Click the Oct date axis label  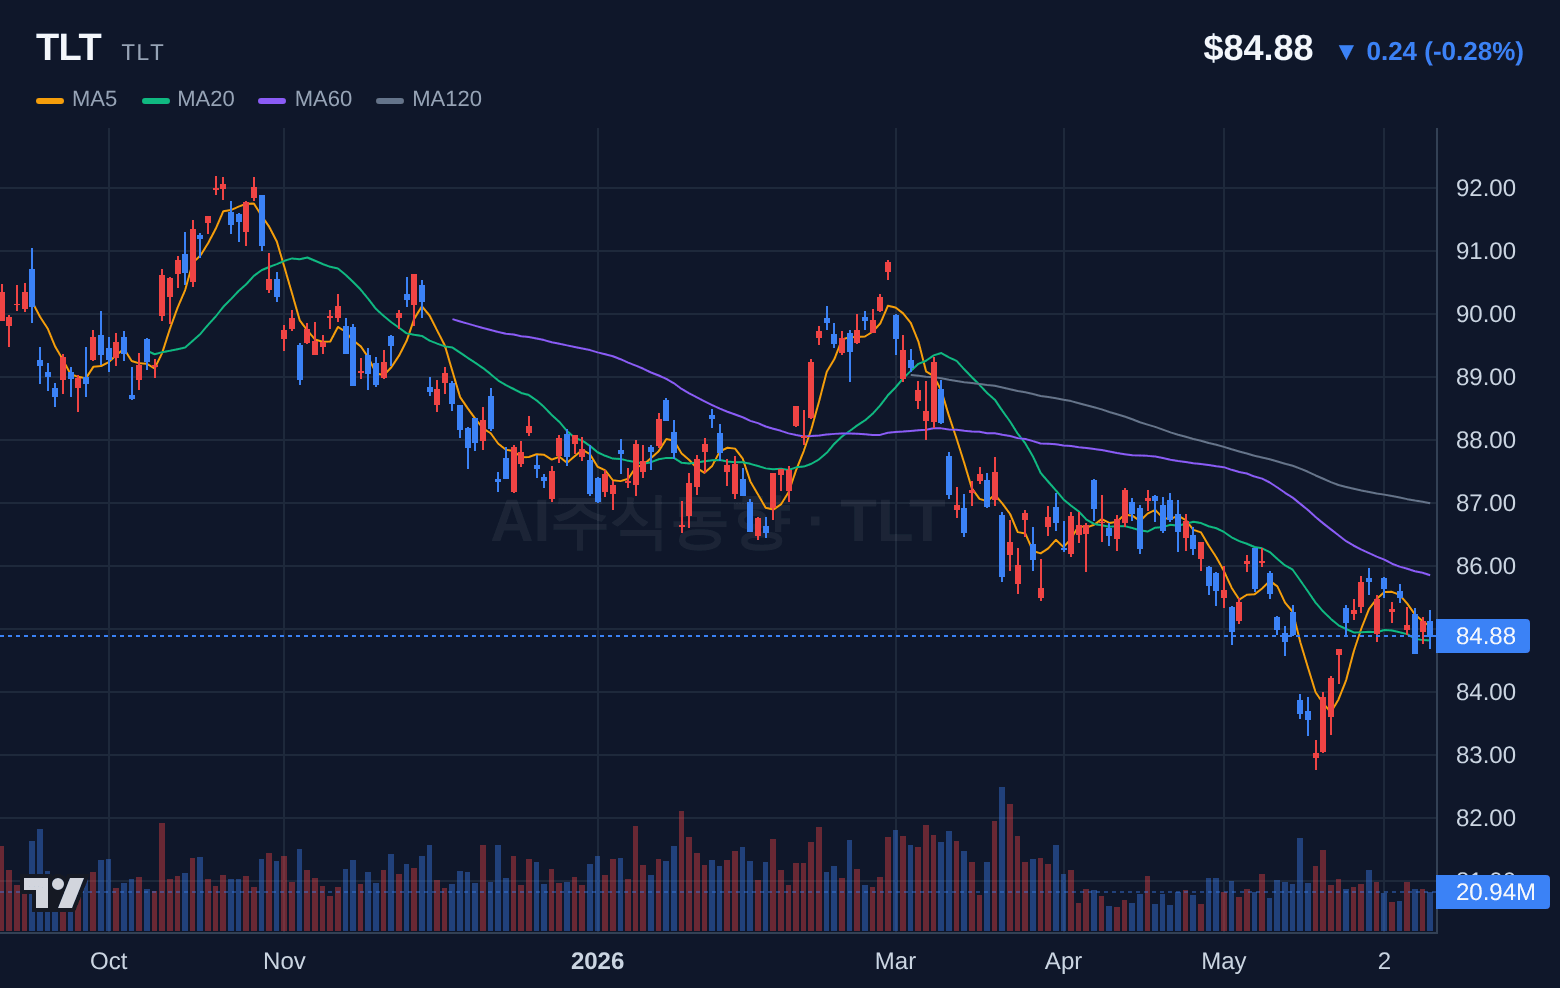pyautogui.click(x=109, y=961)
